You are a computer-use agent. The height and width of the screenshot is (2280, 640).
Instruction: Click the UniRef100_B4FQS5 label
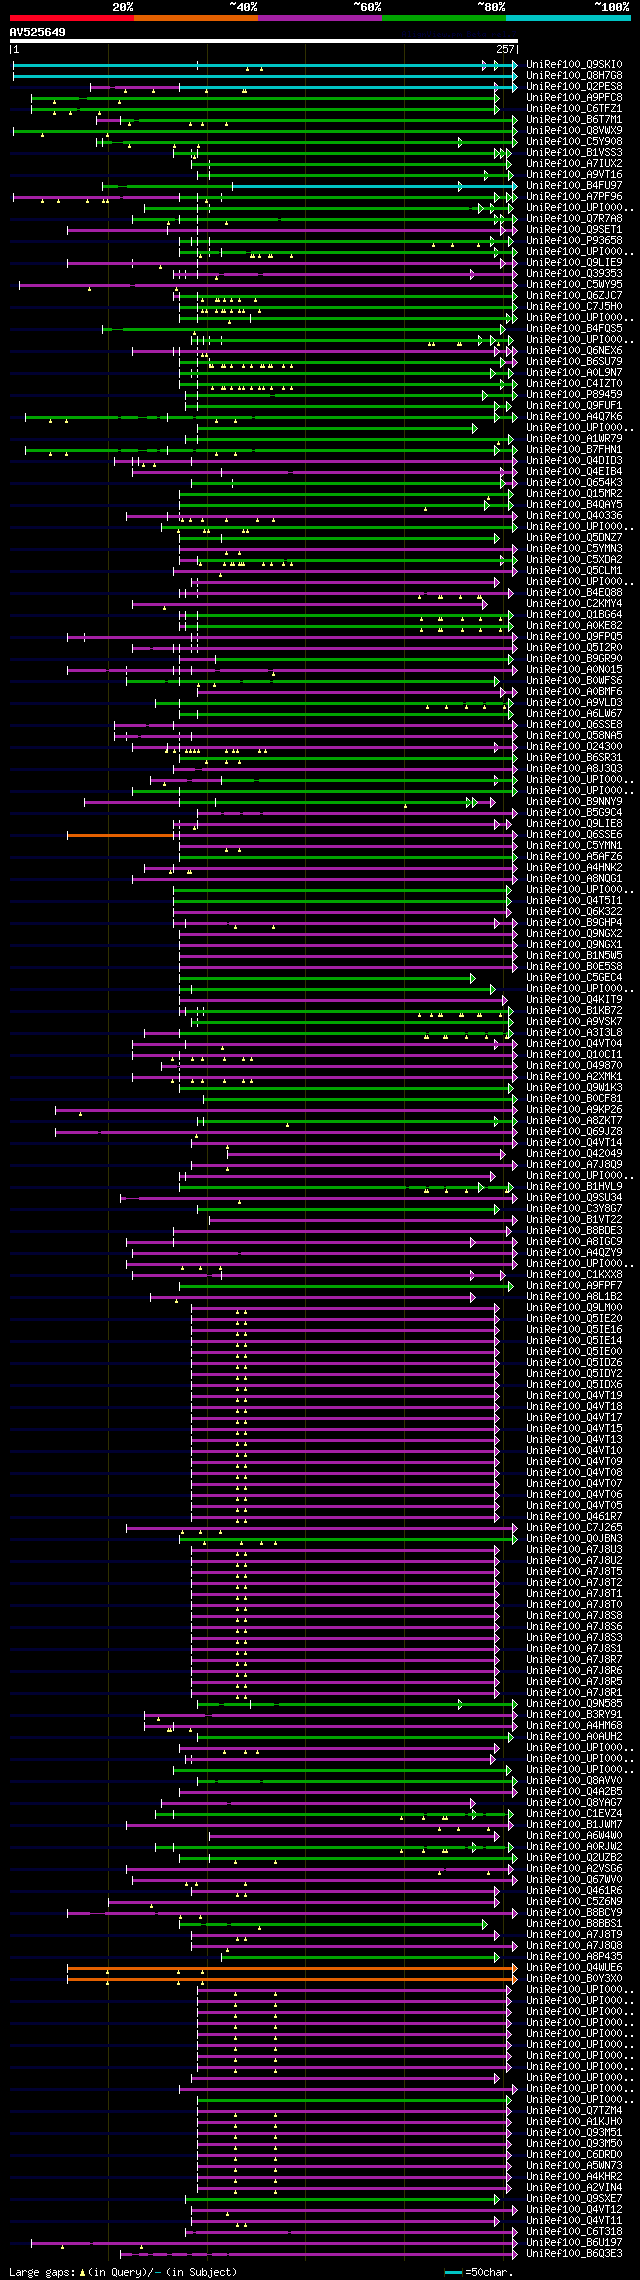pyautogui.click(x=574, y=329)
